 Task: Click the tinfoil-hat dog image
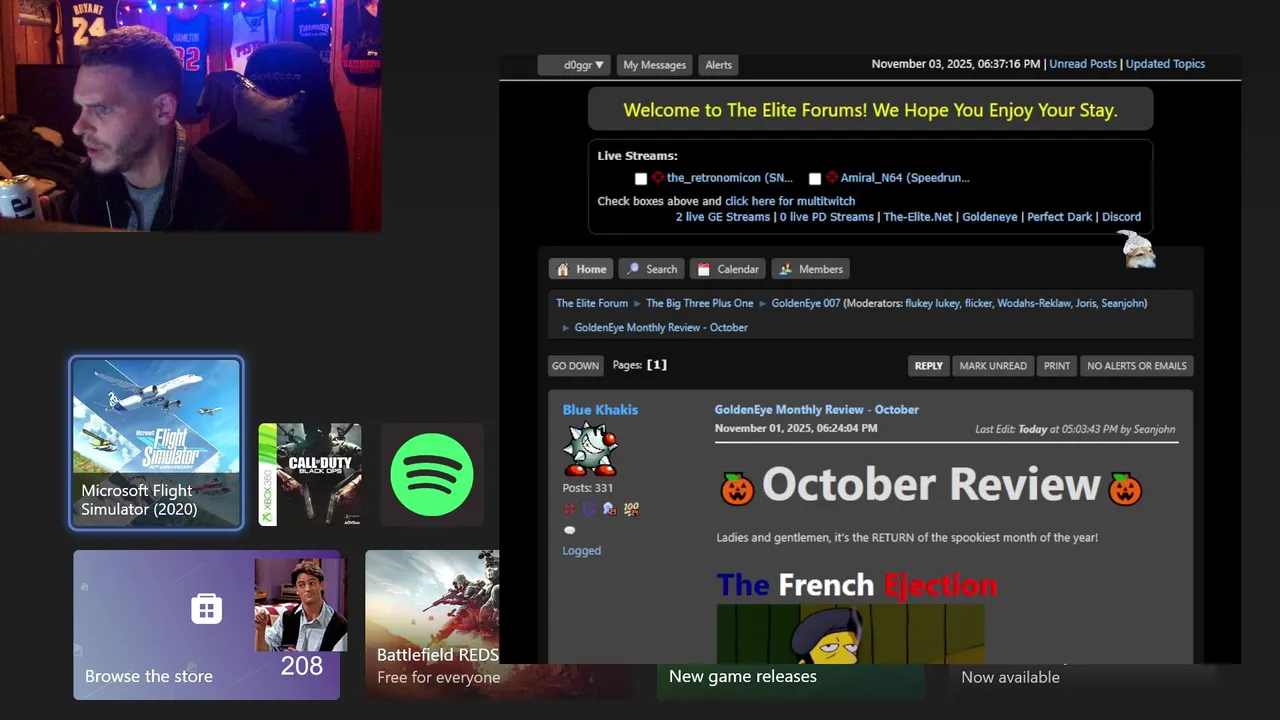[x=1136, y=249]
